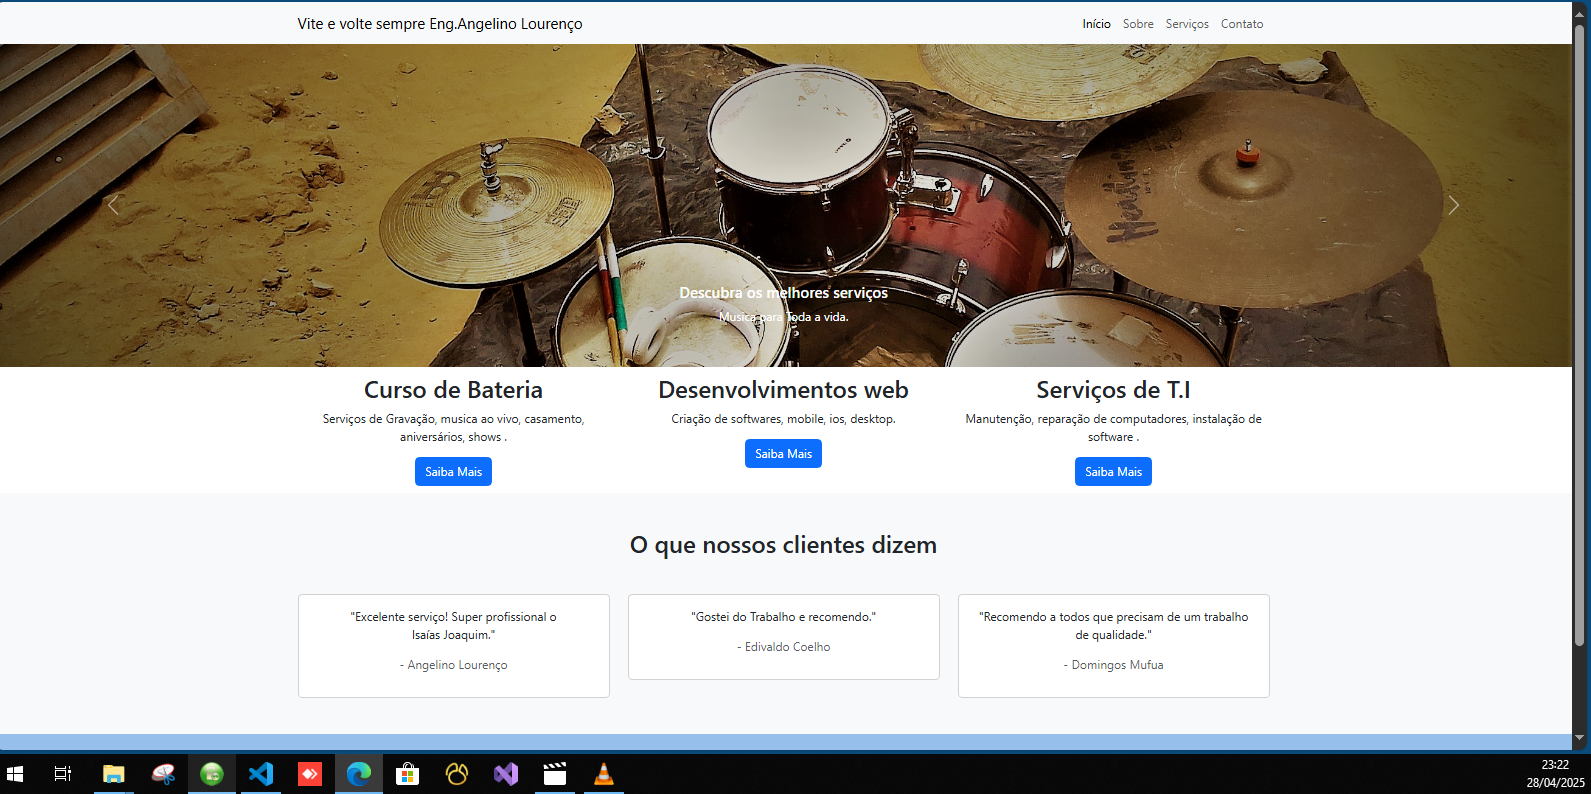Advance to the next carousel slide
The image size is (1591, 794).
point(1453,205)
